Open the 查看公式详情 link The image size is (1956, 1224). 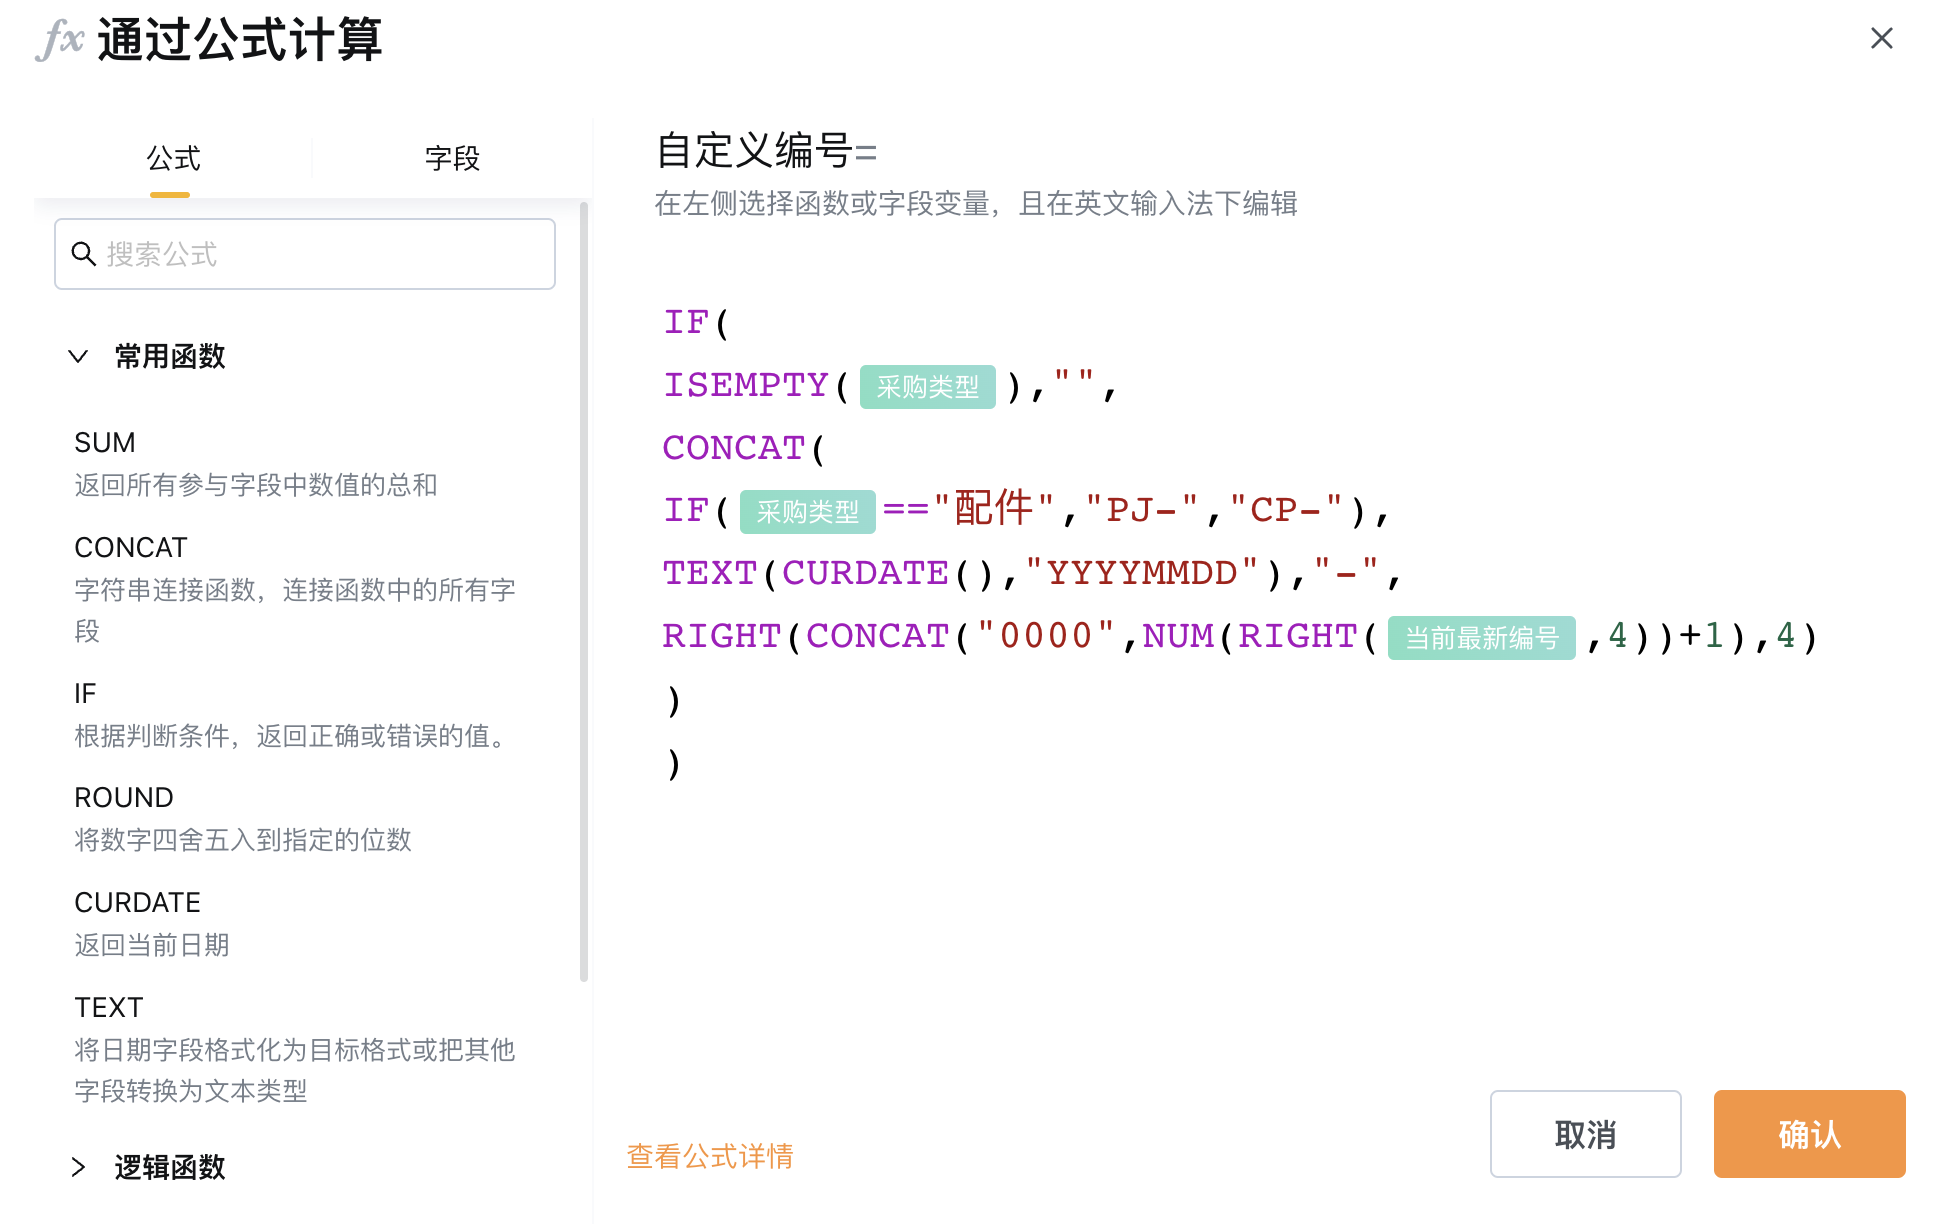710,1156
